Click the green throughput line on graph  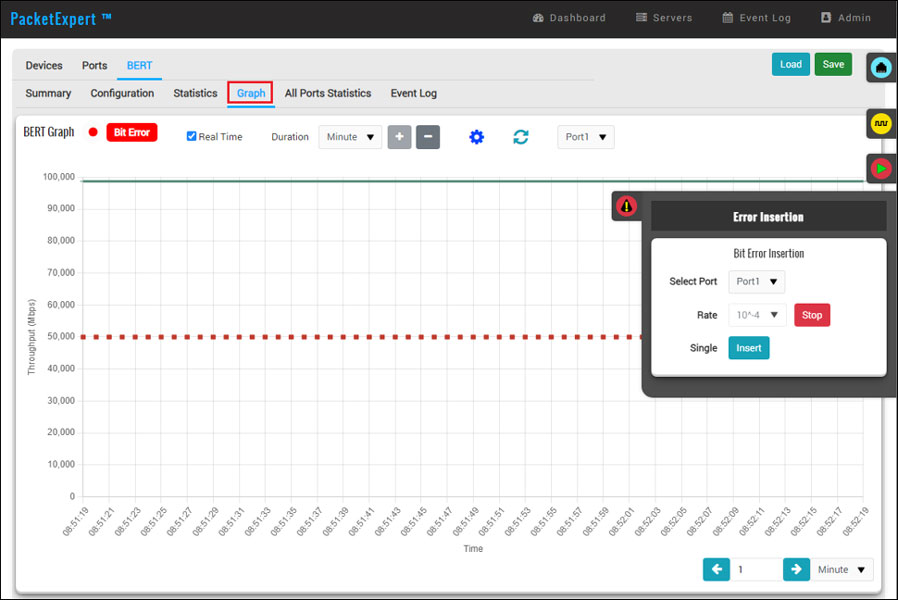pos(473,181)
